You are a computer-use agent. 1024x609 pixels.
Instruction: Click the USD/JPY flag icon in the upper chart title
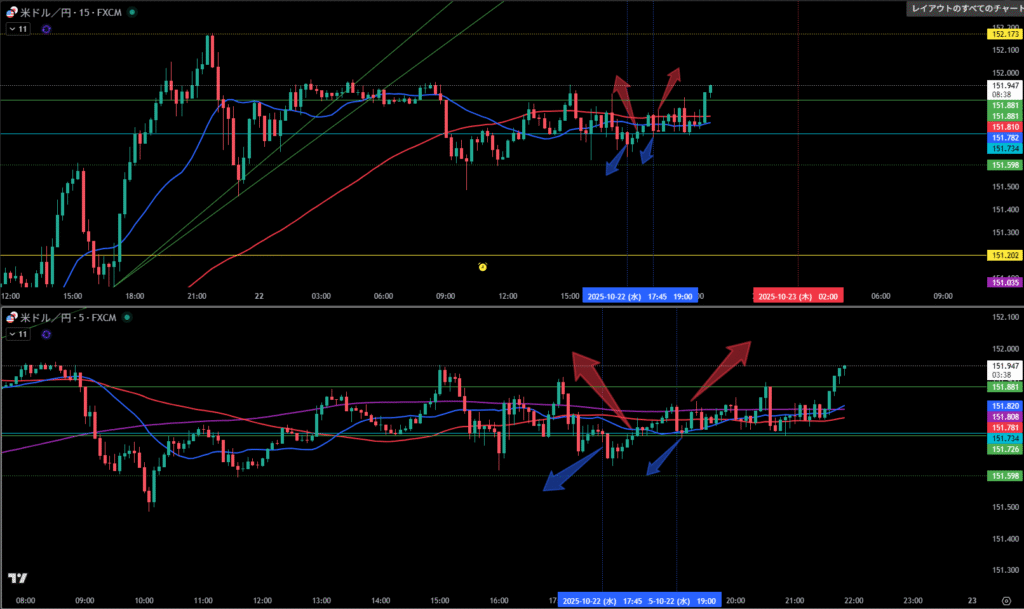click(11, 12)
